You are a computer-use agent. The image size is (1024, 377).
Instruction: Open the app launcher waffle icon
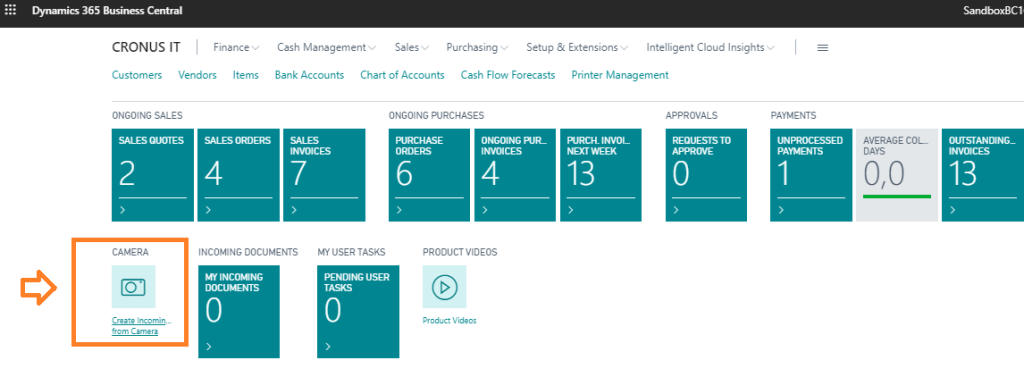click(10, 10)
